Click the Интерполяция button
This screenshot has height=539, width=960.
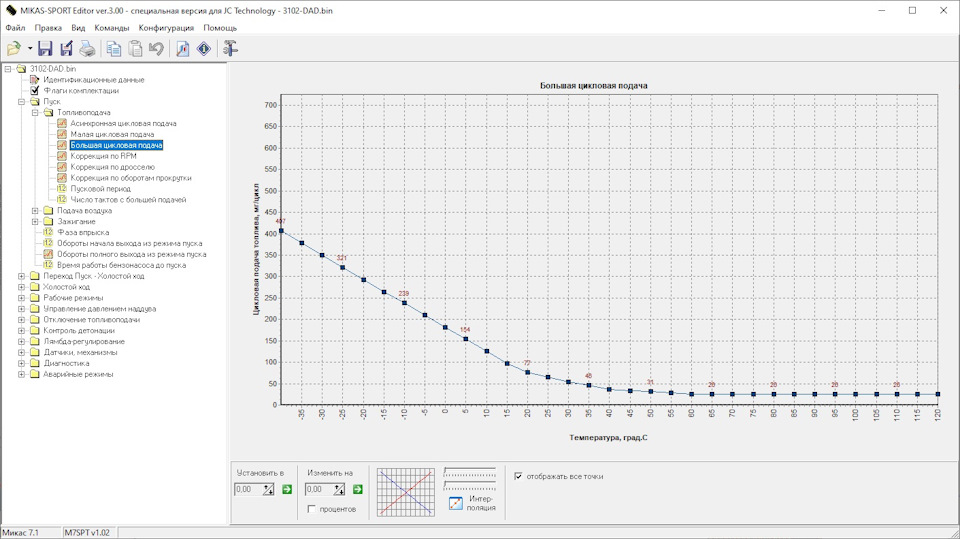tap(471, 503)
